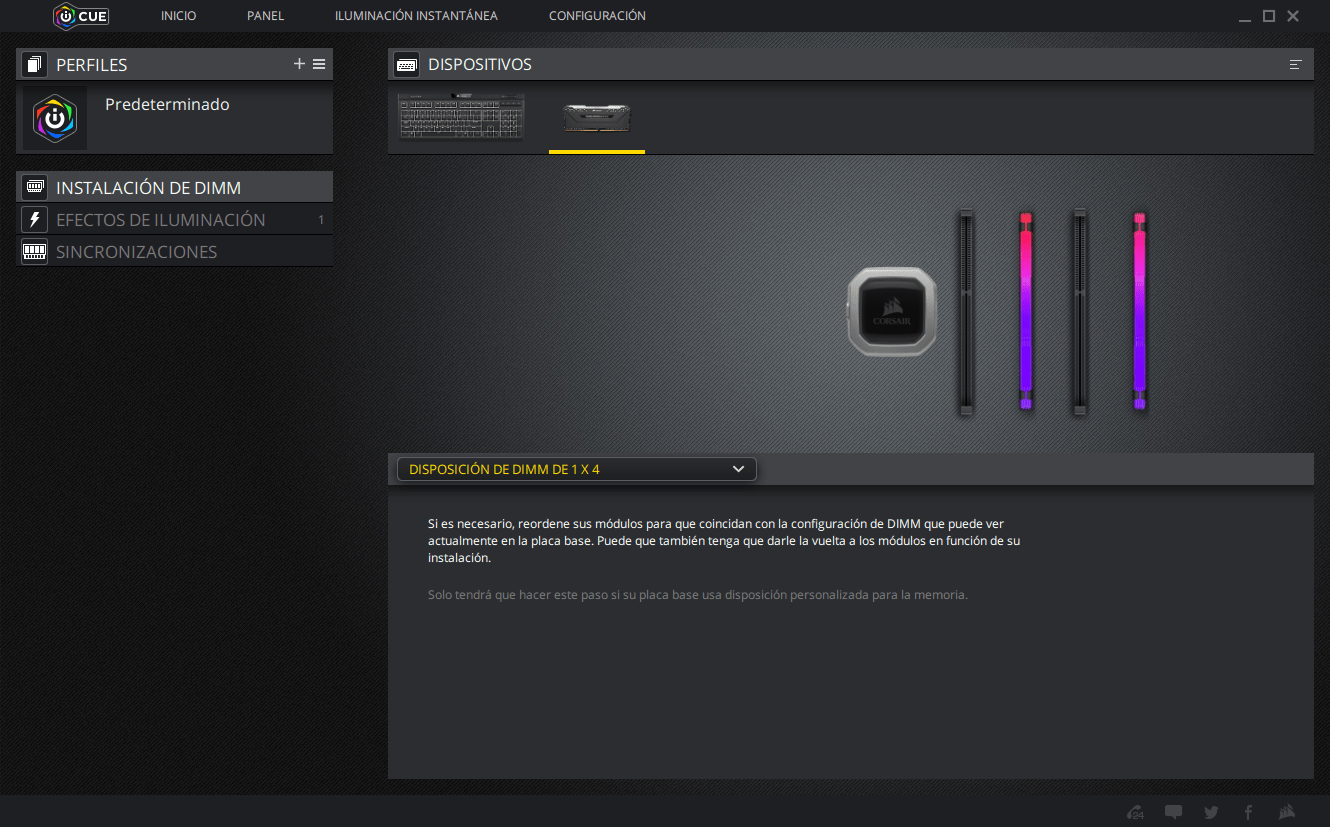Click the first pink-lit RAM module
This screenshot has height=827, width=1330.
click(1026, 311)
